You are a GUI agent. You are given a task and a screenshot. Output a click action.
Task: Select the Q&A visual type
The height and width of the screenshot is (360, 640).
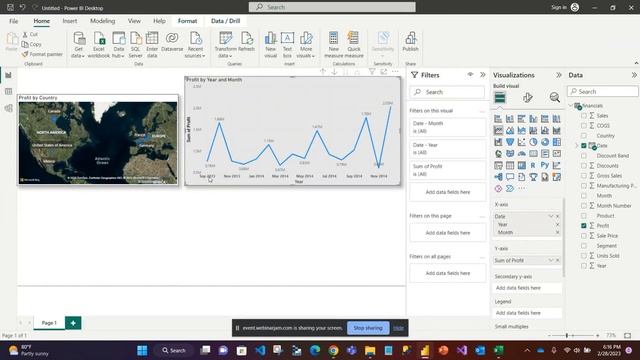pyautogui.click(x=510, y=177)
